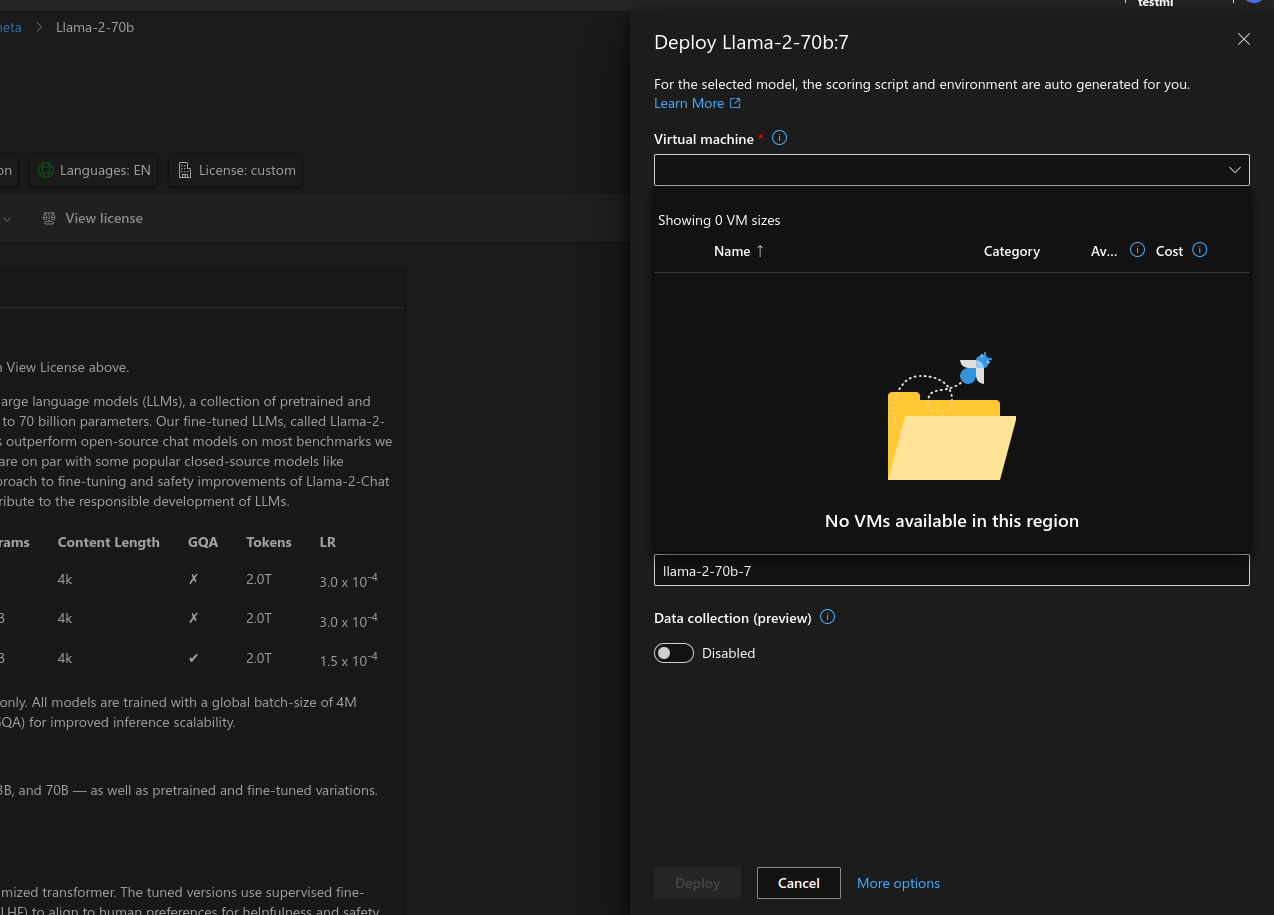Click the Deploy button

pos(697,883)
